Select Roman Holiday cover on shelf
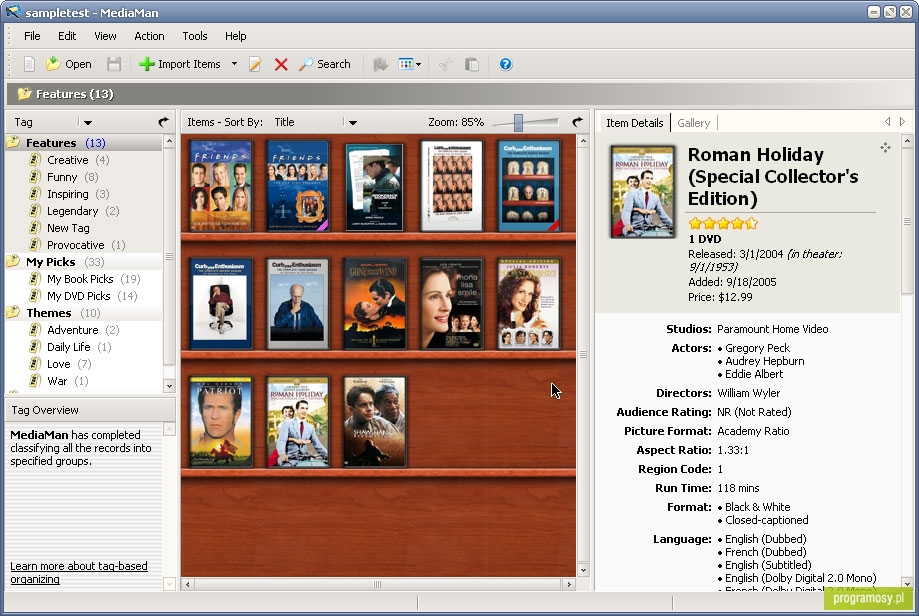This screenshot has height=616, width=919. (x=298, y=422)
